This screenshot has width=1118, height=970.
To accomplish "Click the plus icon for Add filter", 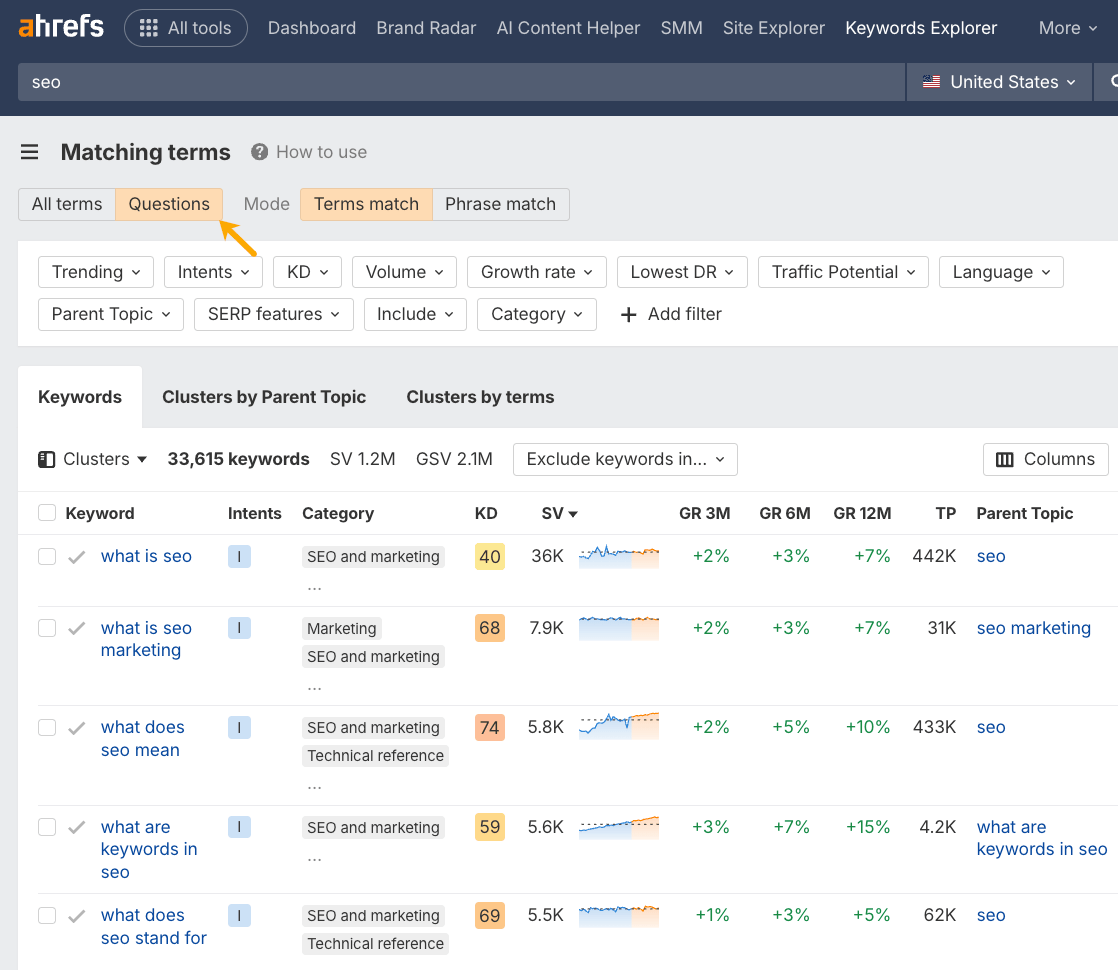I will [628, 315].
